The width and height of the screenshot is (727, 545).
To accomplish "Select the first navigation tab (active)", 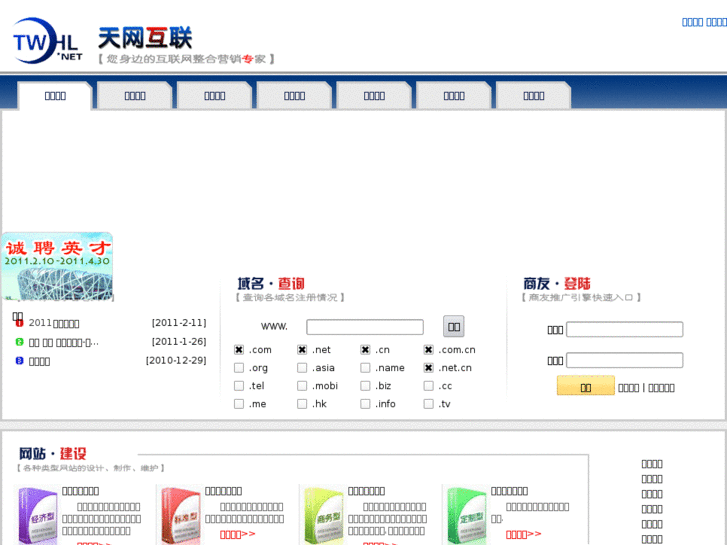I will [x=55, y=96].
